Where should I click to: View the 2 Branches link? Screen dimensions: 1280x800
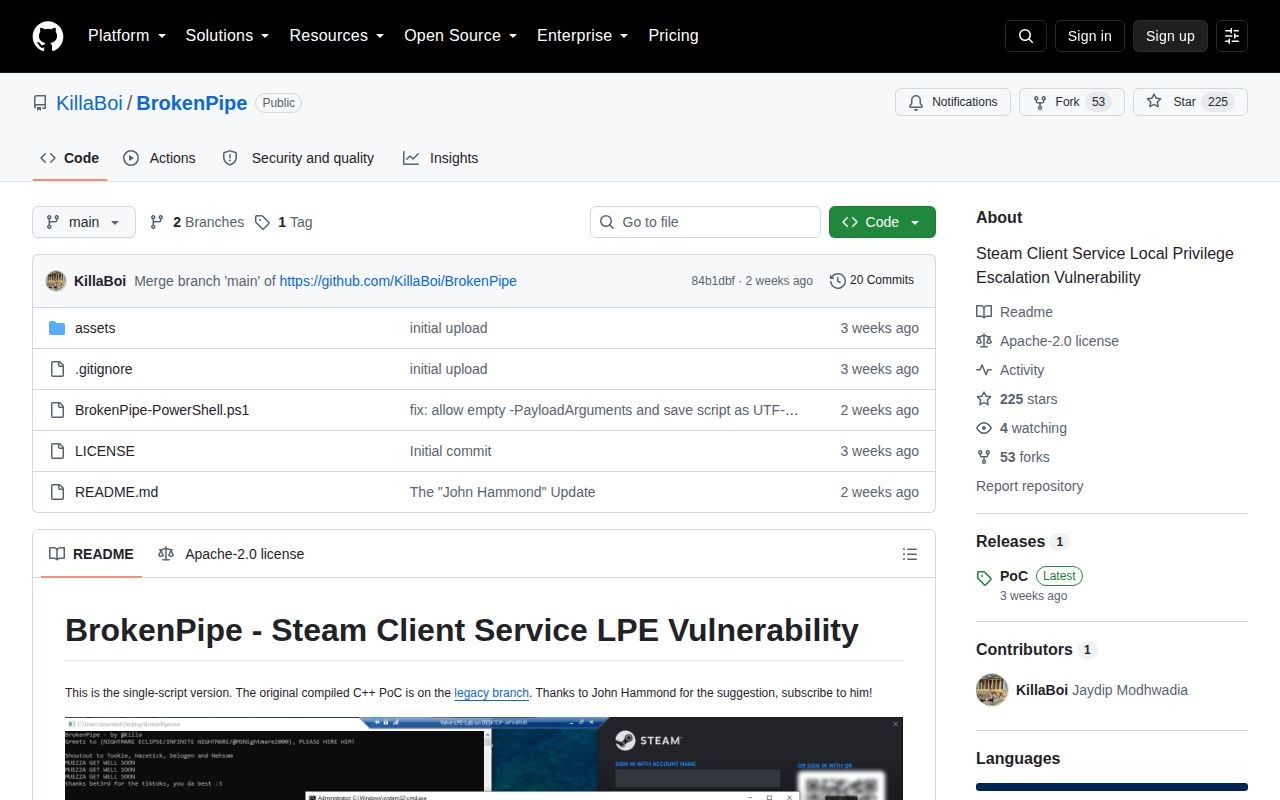click(197, 222)
